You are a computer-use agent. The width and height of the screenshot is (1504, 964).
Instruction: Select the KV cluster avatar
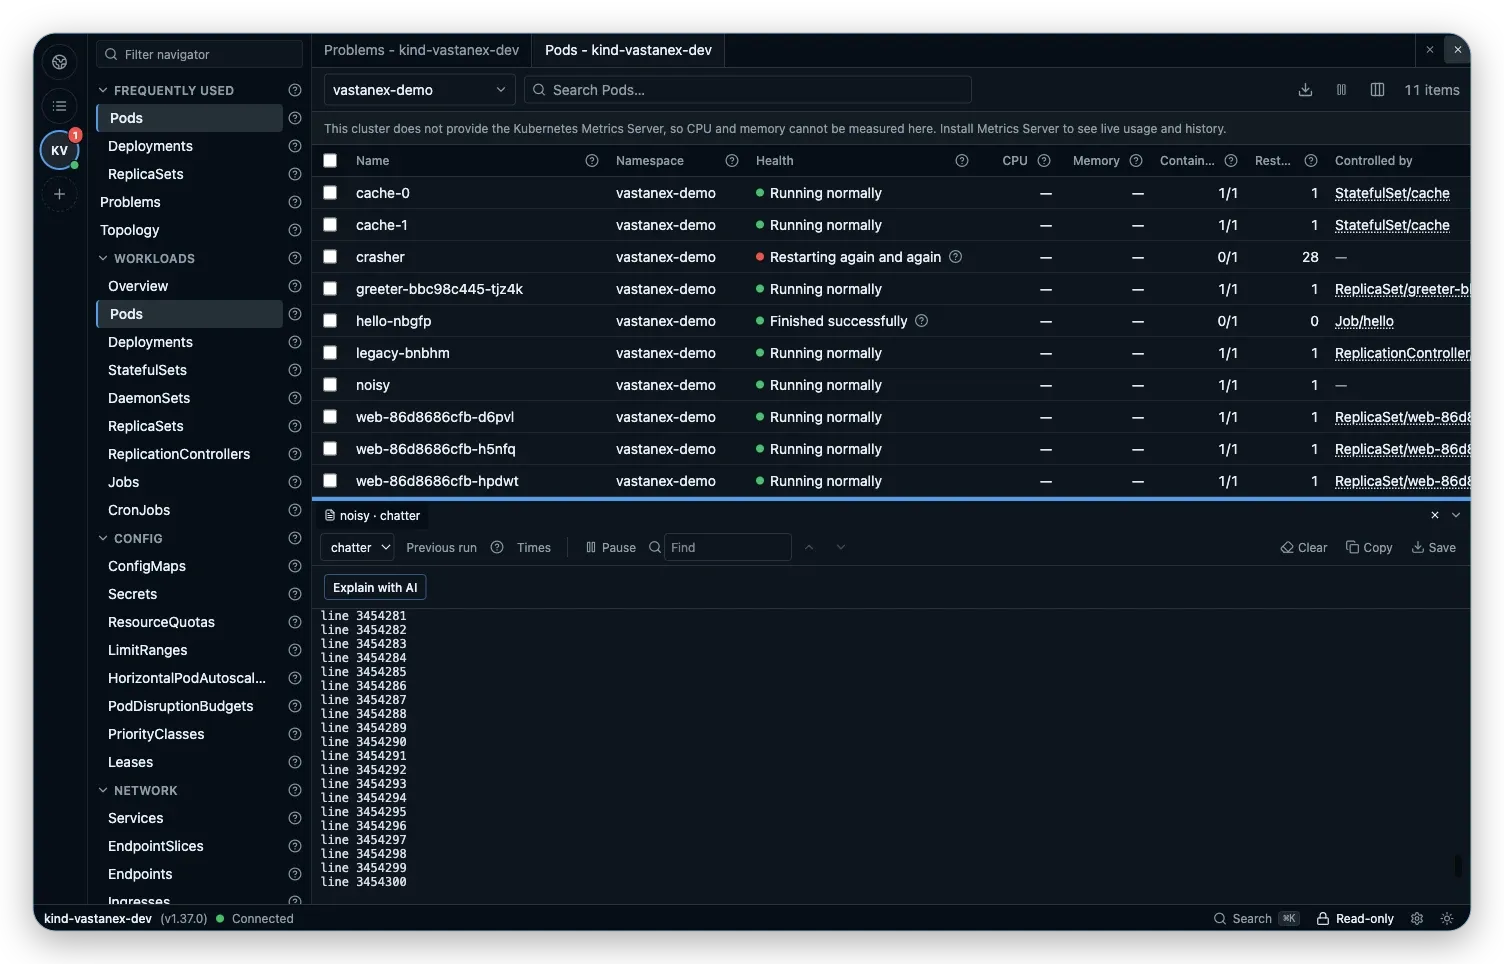pos(59,150)
